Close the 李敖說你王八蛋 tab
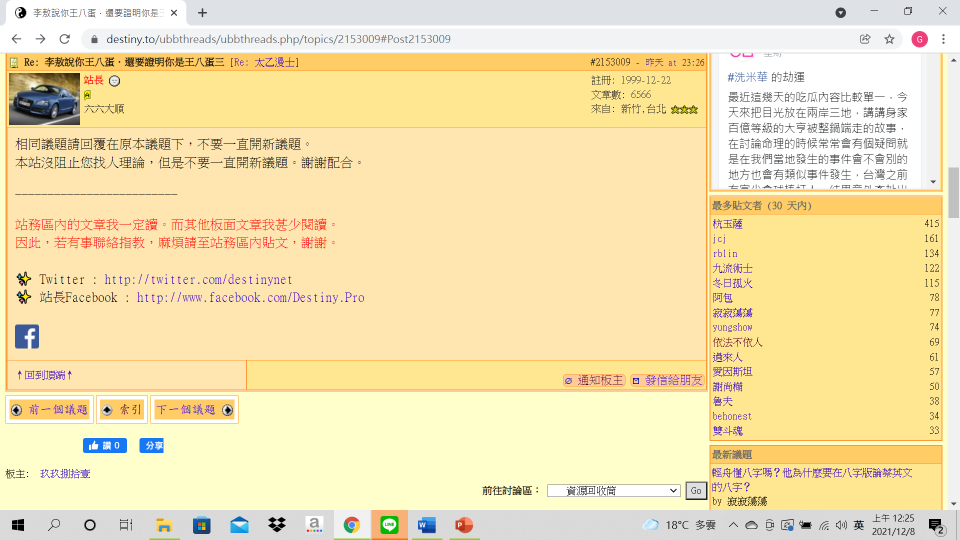This screenshot has height=540, width=960. (x=174, y=13)
